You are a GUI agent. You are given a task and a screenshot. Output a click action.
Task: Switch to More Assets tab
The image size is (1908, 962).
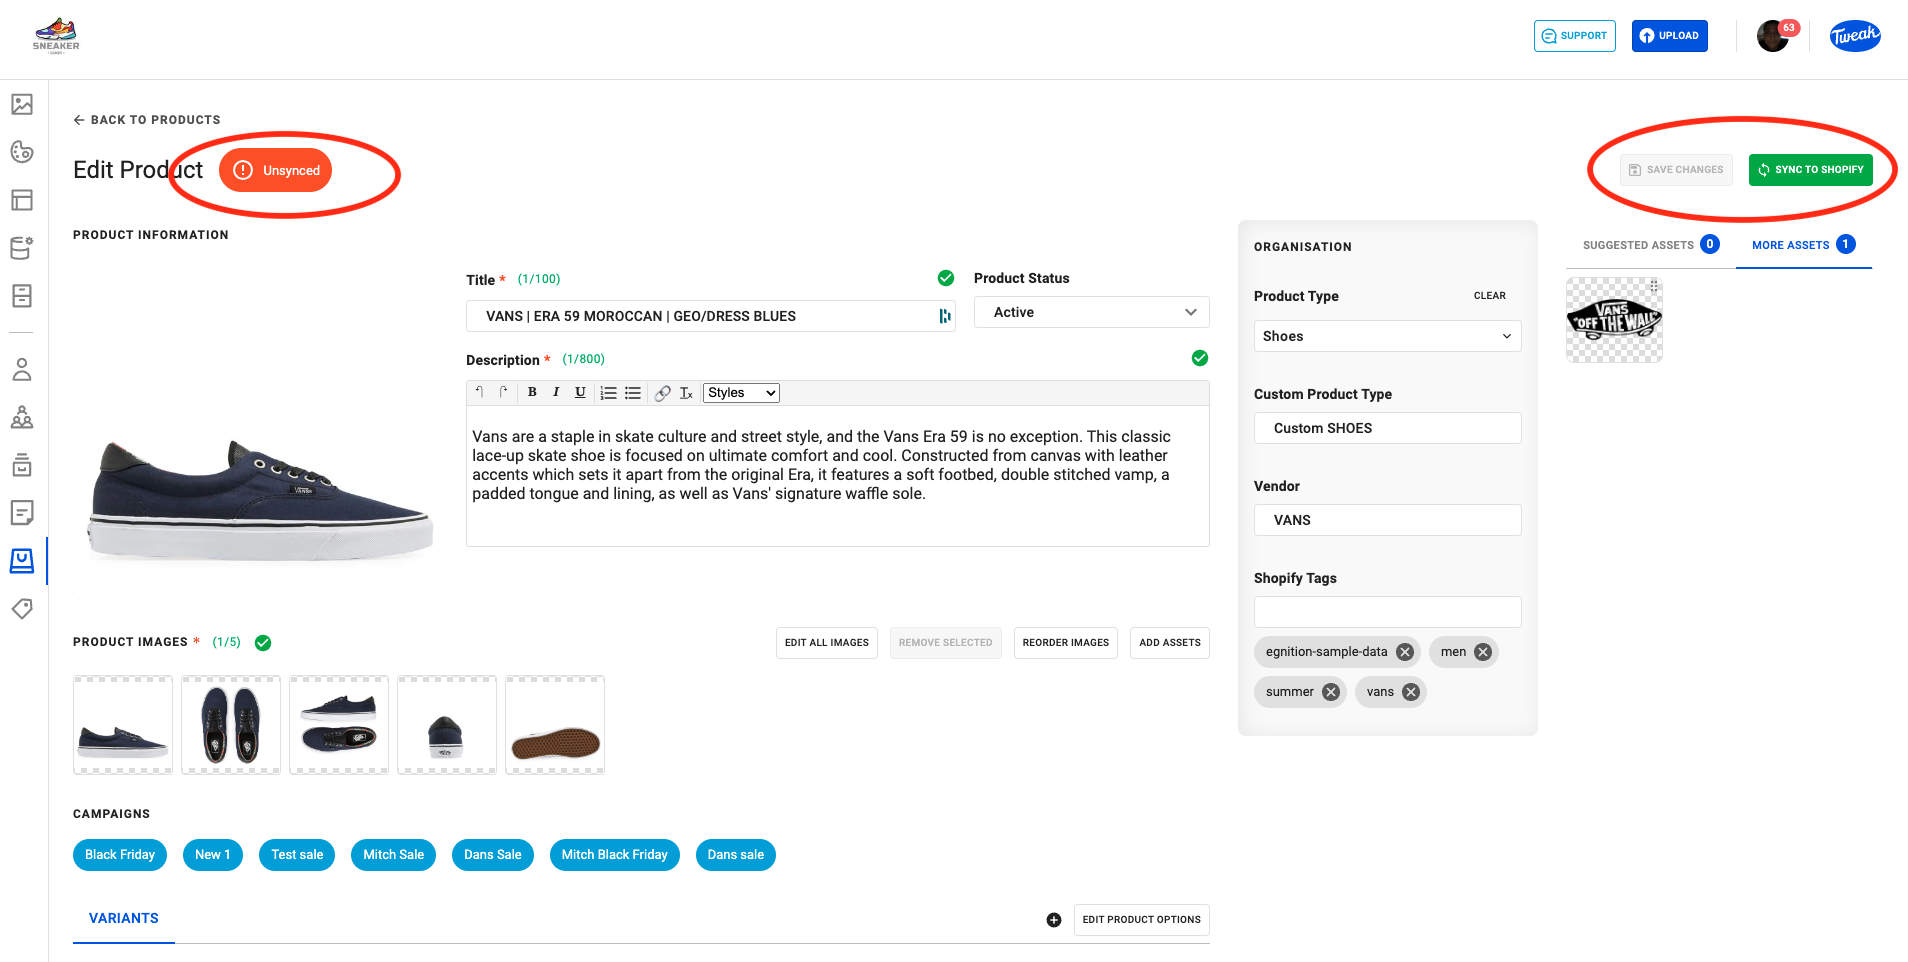[1803, 245]
